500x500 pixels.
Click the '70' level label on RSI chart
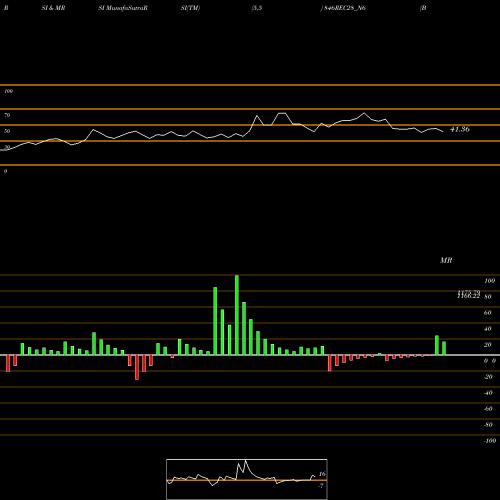(x=7, y=115)
